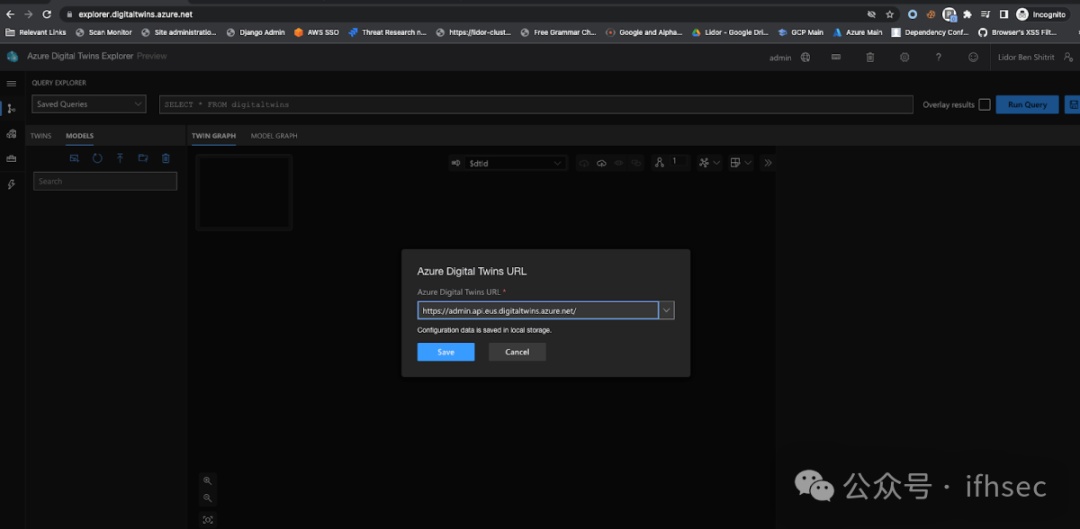Click the lightning bolt sidebar icon

11,184
